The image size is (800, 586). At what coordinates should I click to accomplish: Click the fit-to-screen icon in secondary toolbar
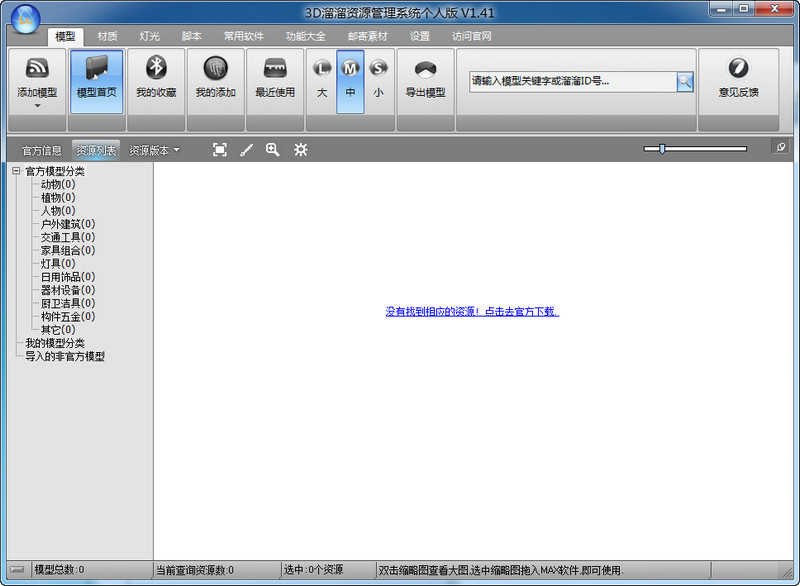[220, 150]
